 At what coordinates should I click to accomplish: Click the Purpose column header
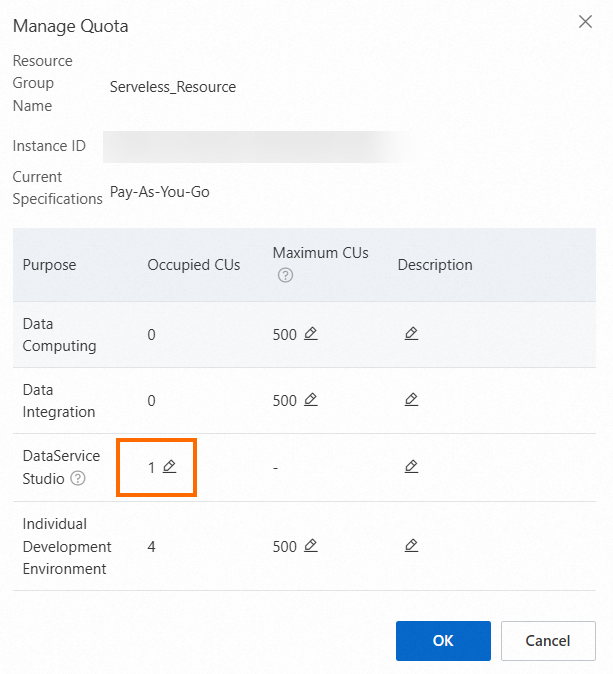tap(49, 265)
